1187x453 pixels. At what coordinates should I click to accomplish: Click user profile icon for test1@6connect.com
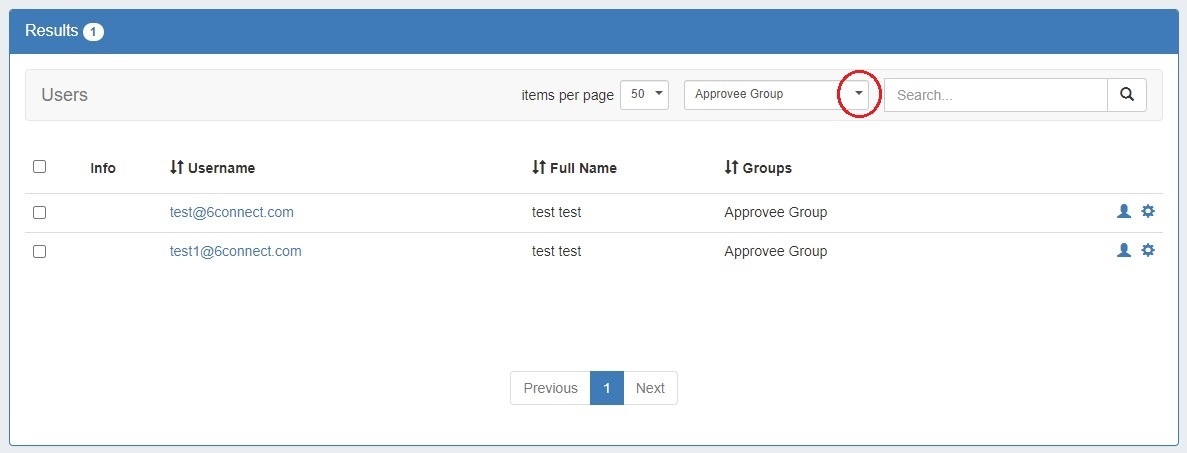(x=1124, y=250)
